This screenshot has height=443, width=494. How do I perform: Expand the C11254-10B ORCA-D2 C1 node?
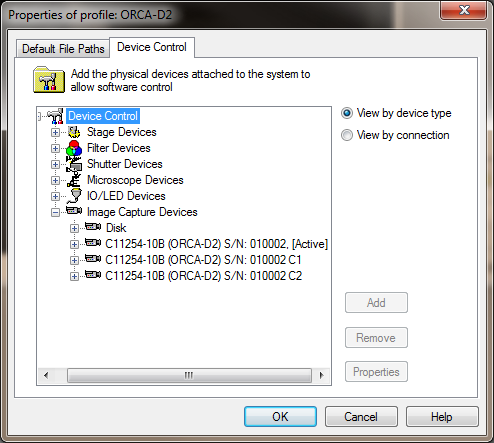tap(74, 260)
